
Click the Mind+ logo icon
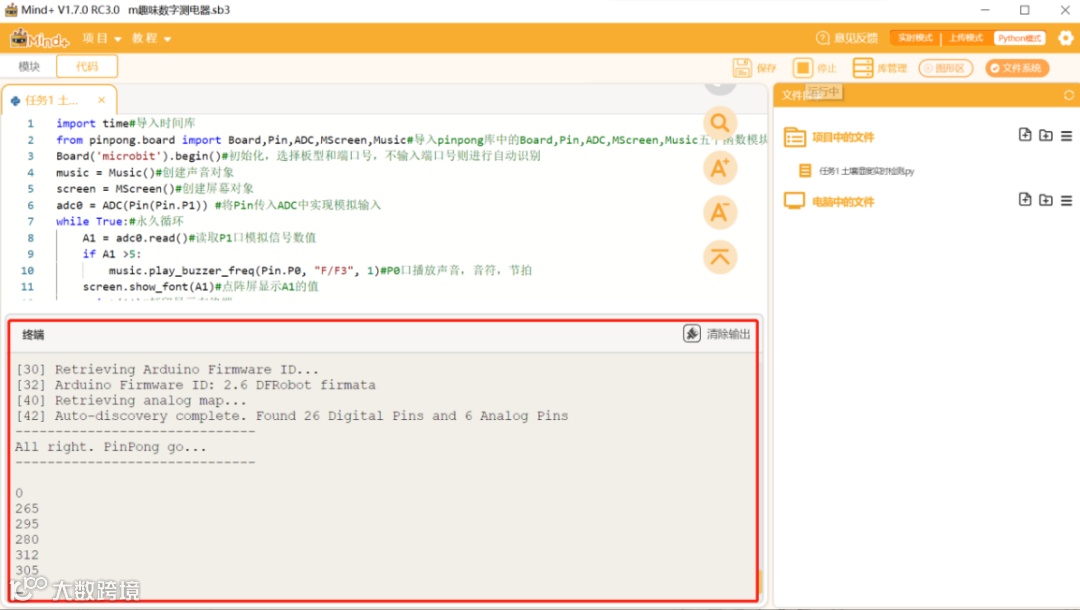pos(39,39)
